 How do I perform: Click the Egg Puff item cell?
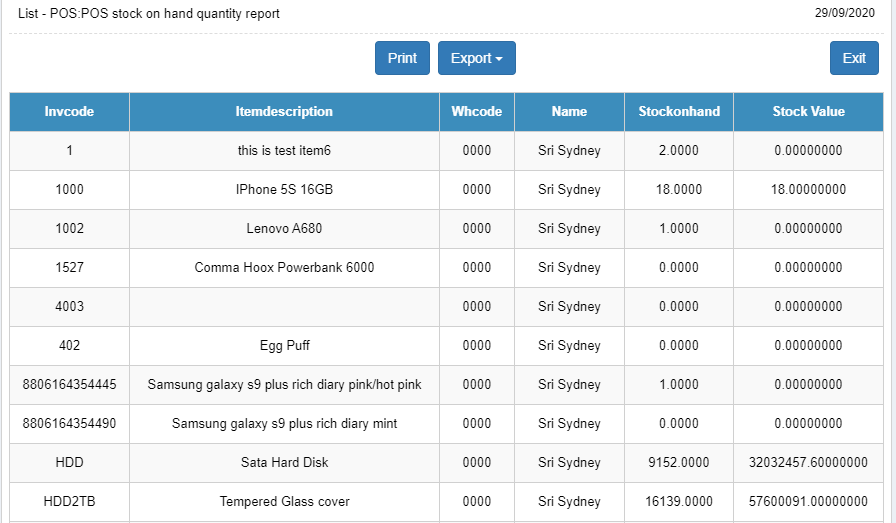click(284, 346)
